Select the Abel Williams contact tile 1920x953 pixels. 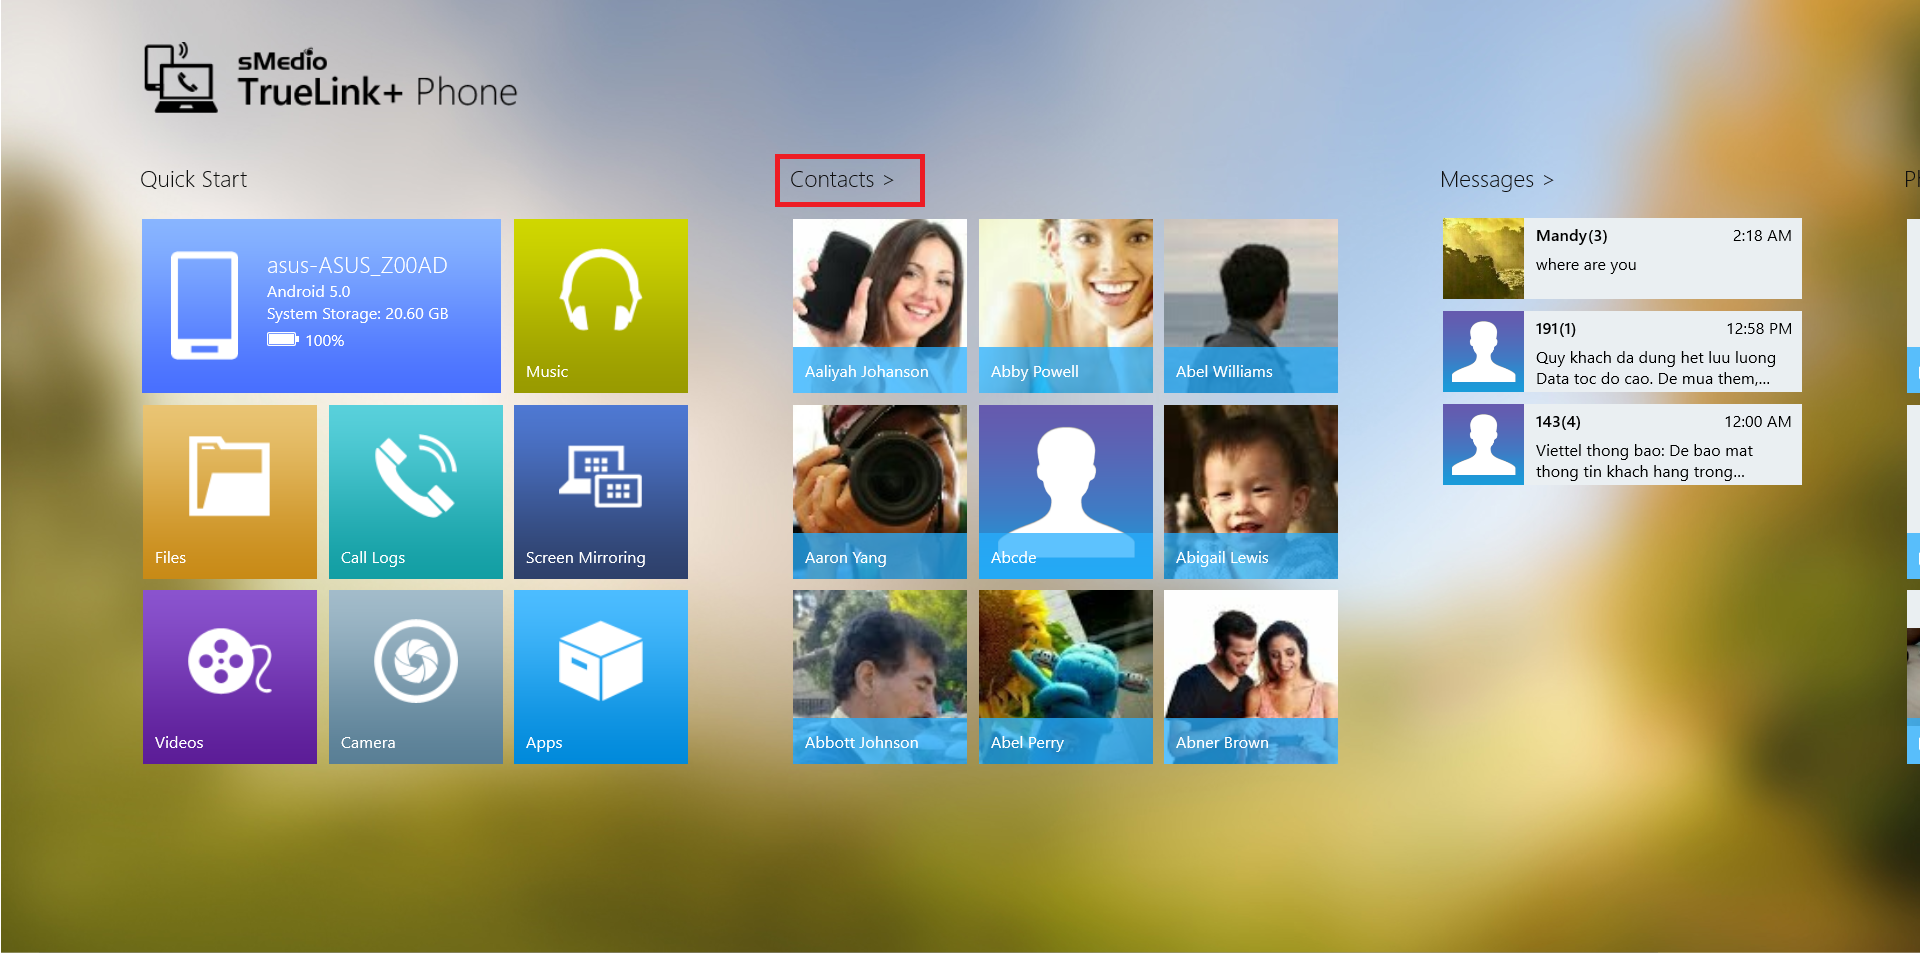click(1250, 305)
